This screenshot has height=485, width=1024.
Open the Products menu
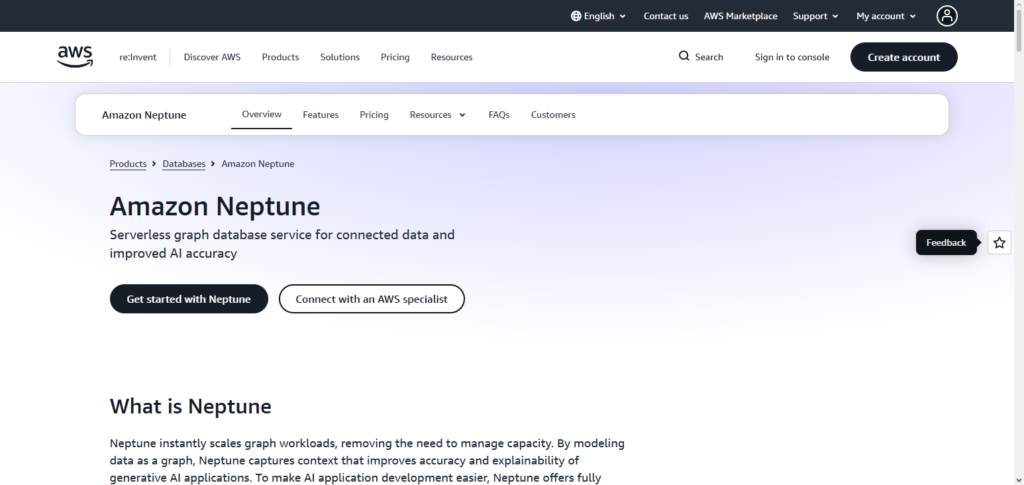coord(280,57)
